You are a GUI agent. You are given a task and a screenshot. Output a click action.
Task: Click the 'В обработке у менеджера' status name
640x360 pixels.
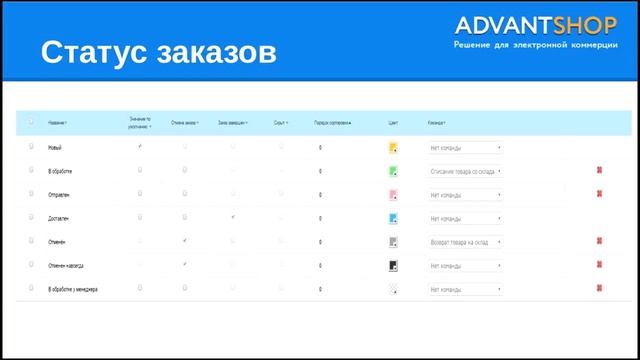point(73,290)
